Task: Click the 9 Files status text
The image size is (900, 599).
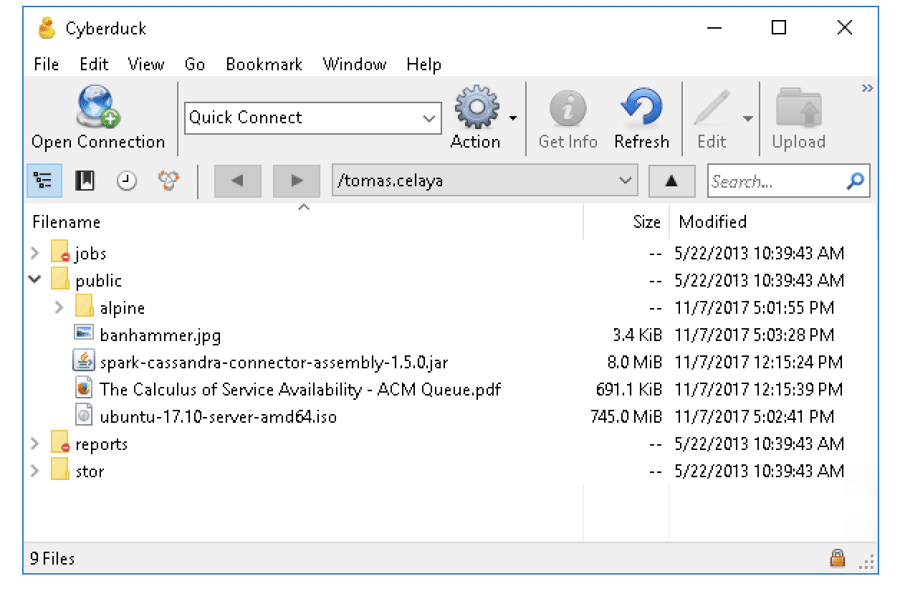Action: [x=52, y=558]
